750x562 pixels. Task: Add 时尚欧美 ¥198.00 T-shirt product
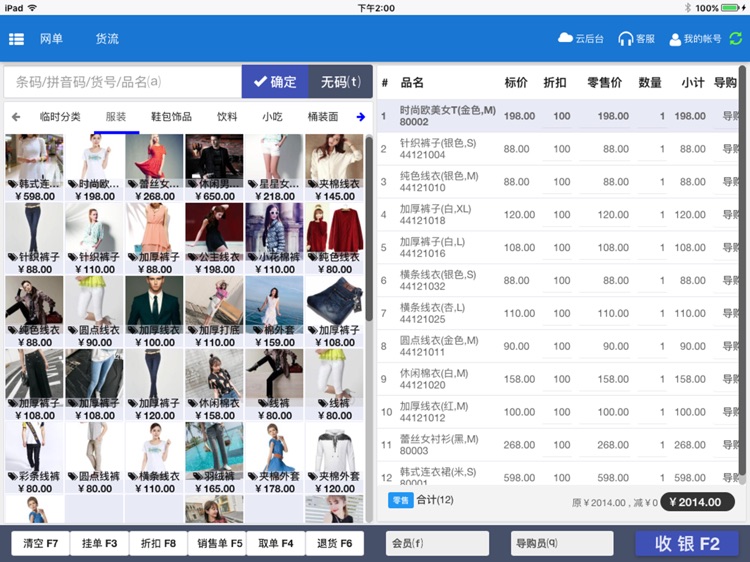tap(94, 167)
